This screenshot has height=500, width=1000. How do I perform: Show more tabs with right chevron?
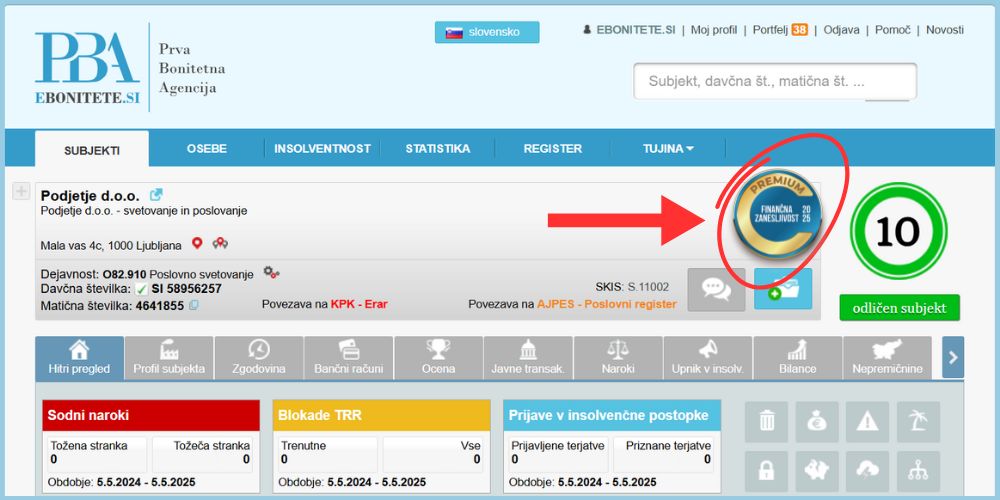[953, 358]
